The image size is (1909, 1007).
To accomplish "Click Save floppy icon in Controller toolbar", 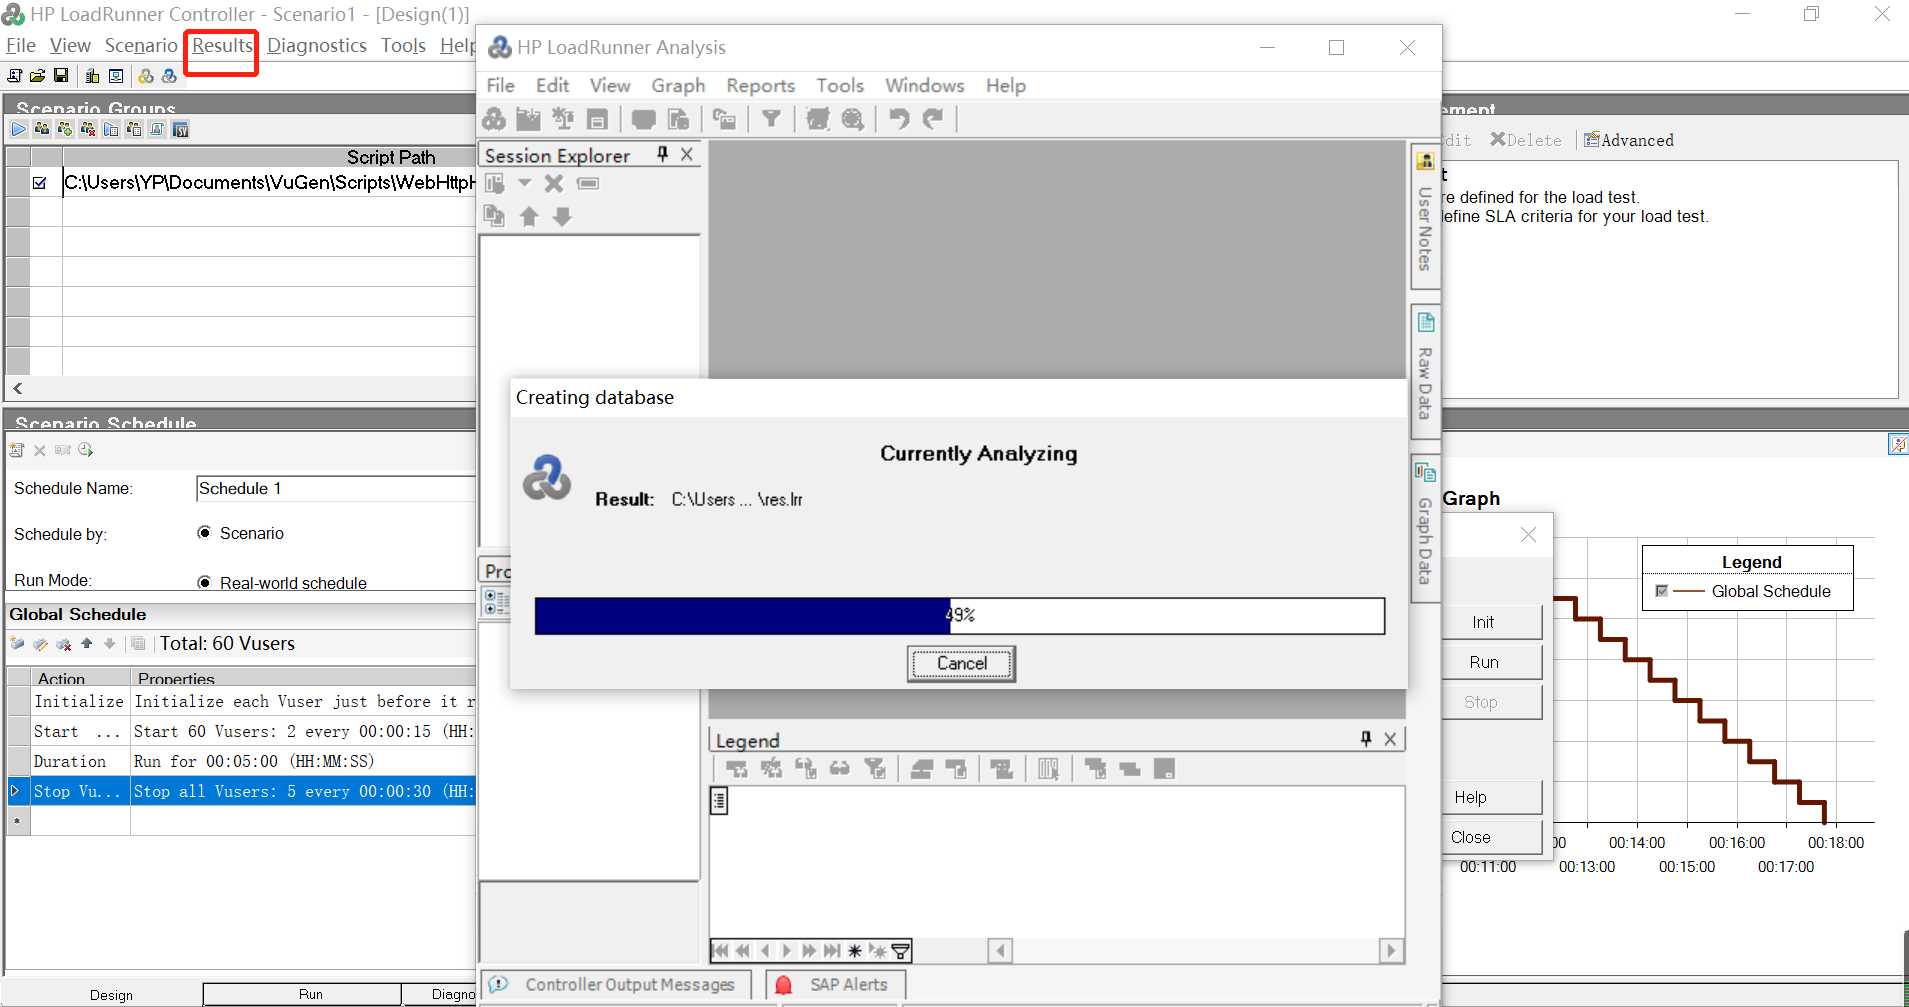I will (61, 76).
